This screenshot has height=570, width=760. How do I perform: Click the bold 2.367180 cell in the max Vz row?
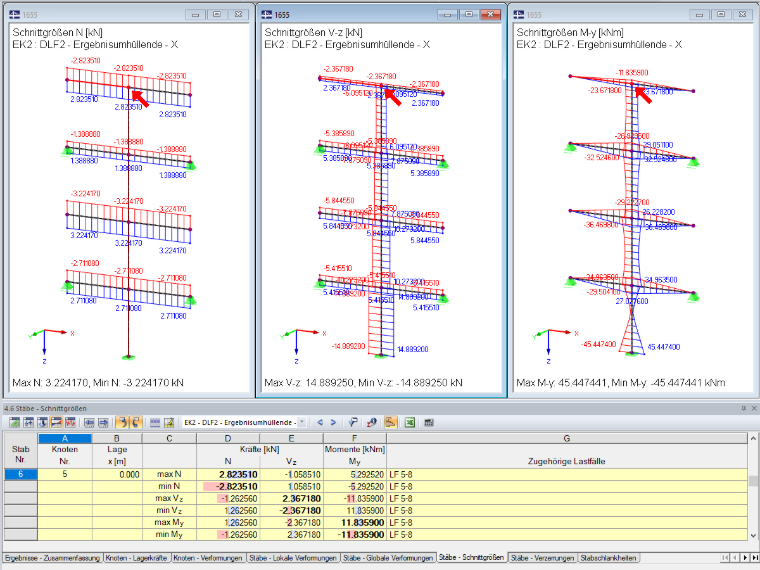tap(291, 499)
